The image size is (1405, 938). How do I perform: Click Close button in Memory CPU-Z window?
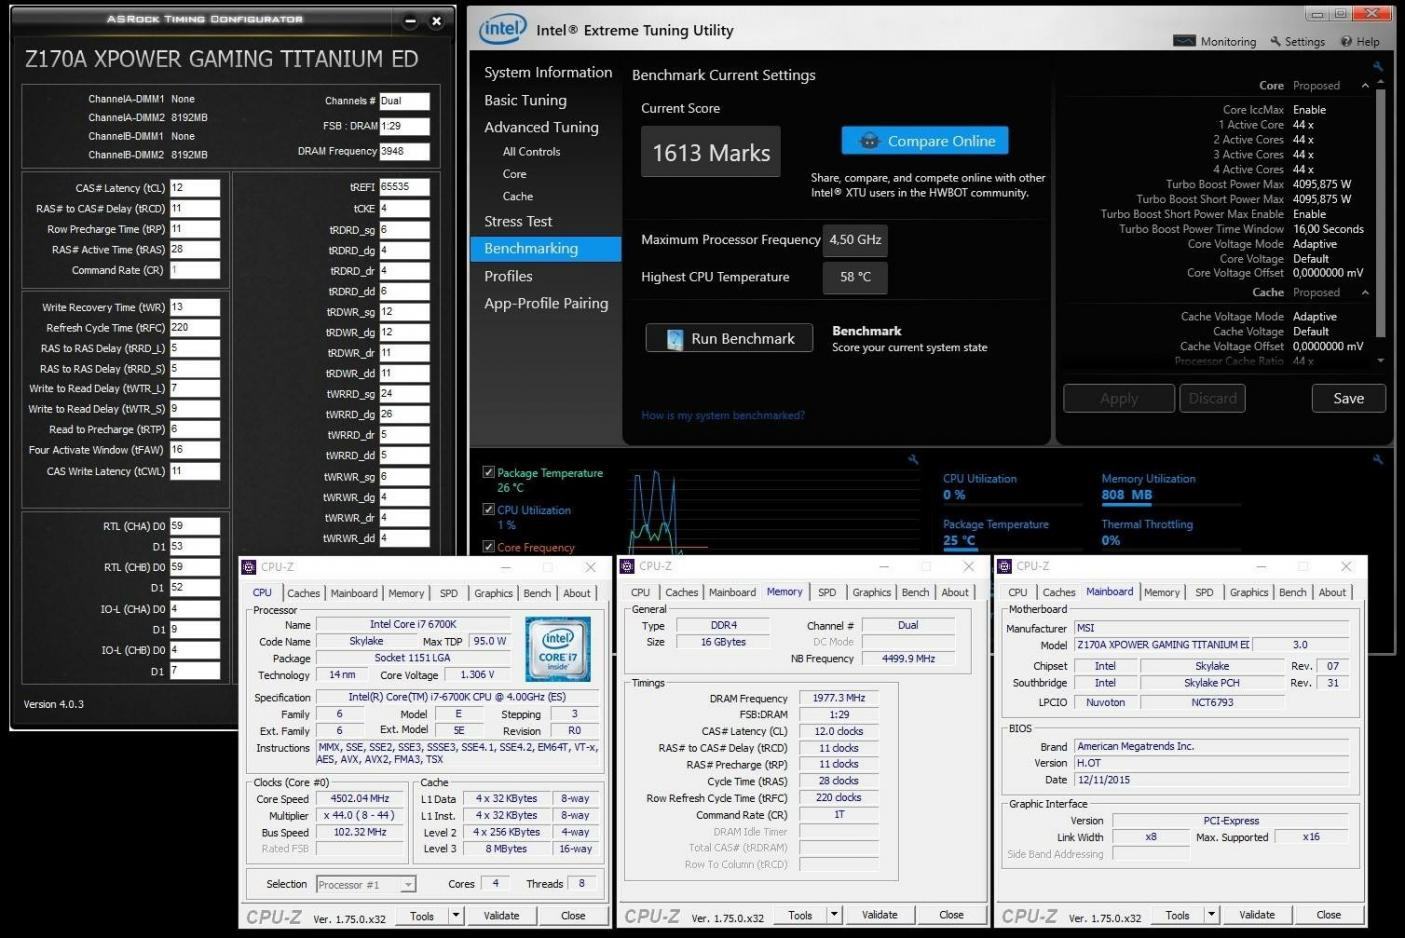pyautogui.click(x=951, y=915)
